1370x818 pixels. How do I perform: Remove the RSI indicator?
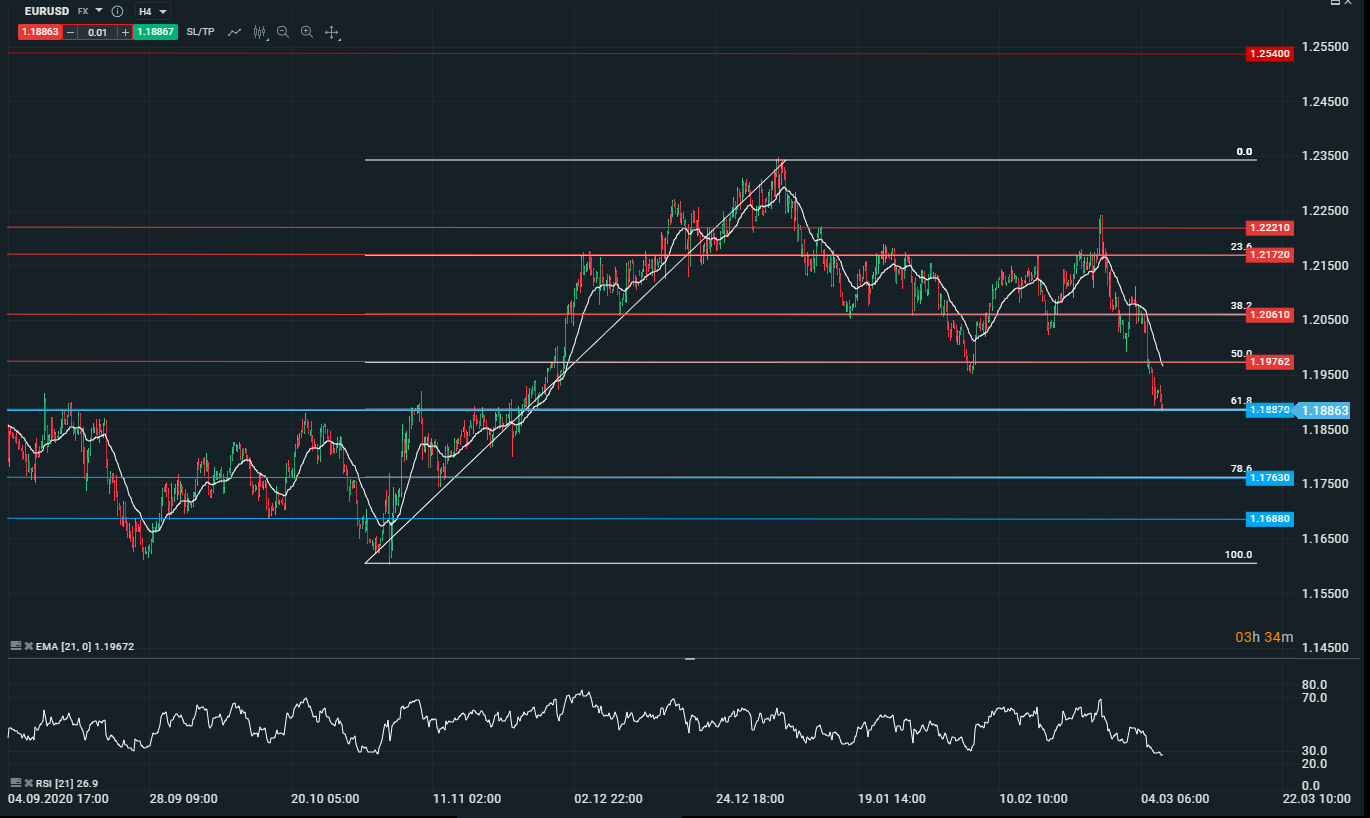[28, 783]
